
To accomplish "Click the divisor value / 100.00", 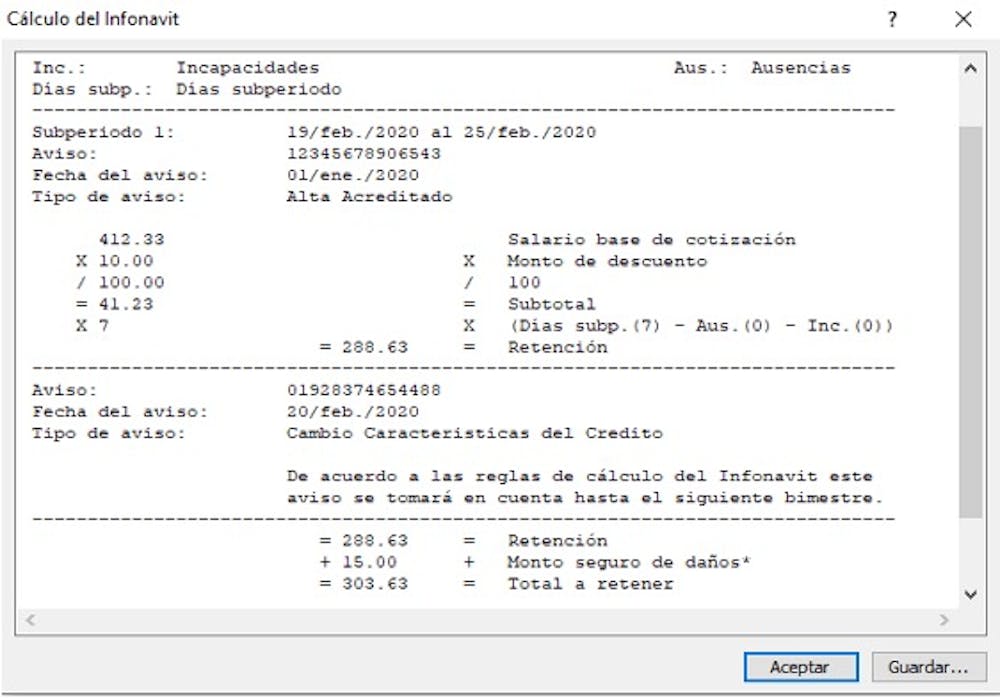I will (x=121, y=283).
